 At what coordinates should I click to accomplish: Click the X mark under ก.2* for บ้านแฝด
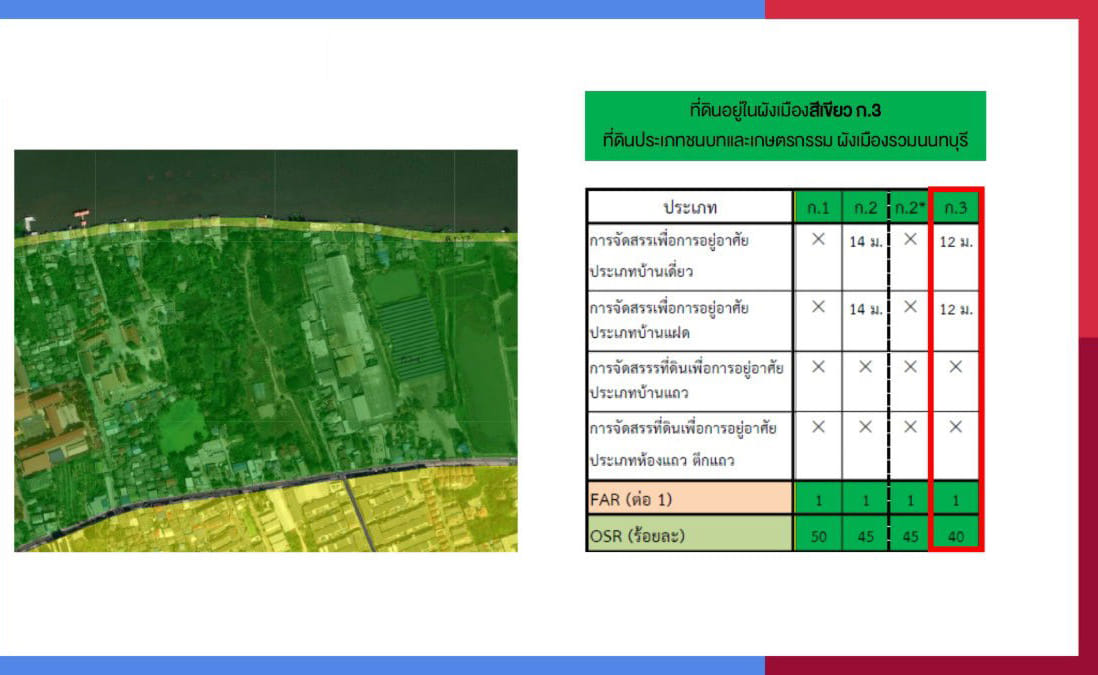tap(910, 307)
